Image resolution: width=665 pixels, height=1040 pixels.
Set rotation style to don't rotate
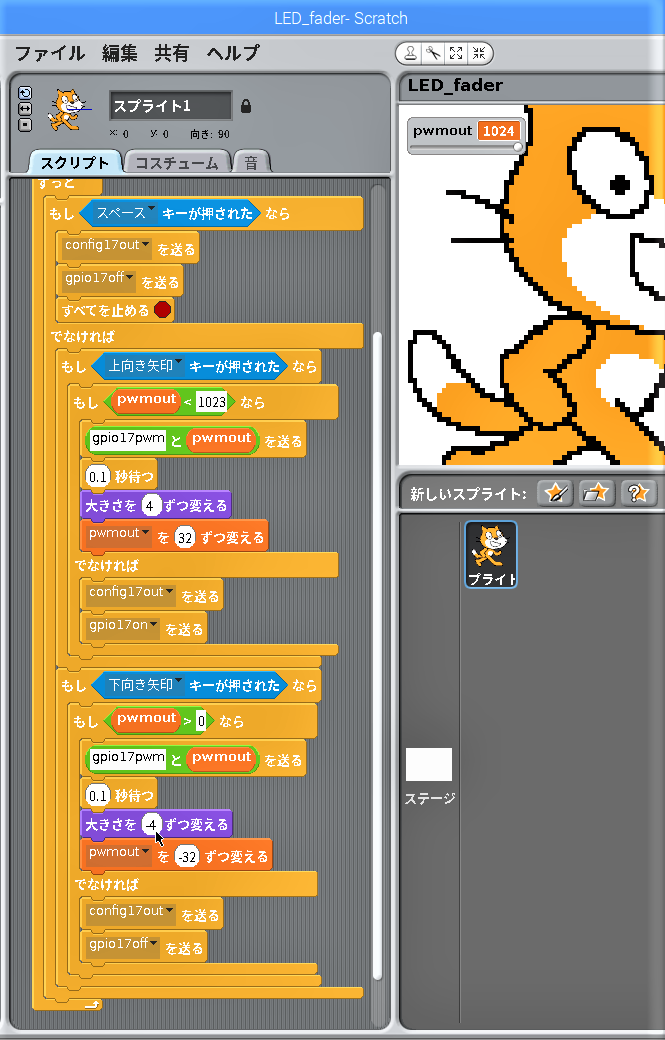coord(25,124)
